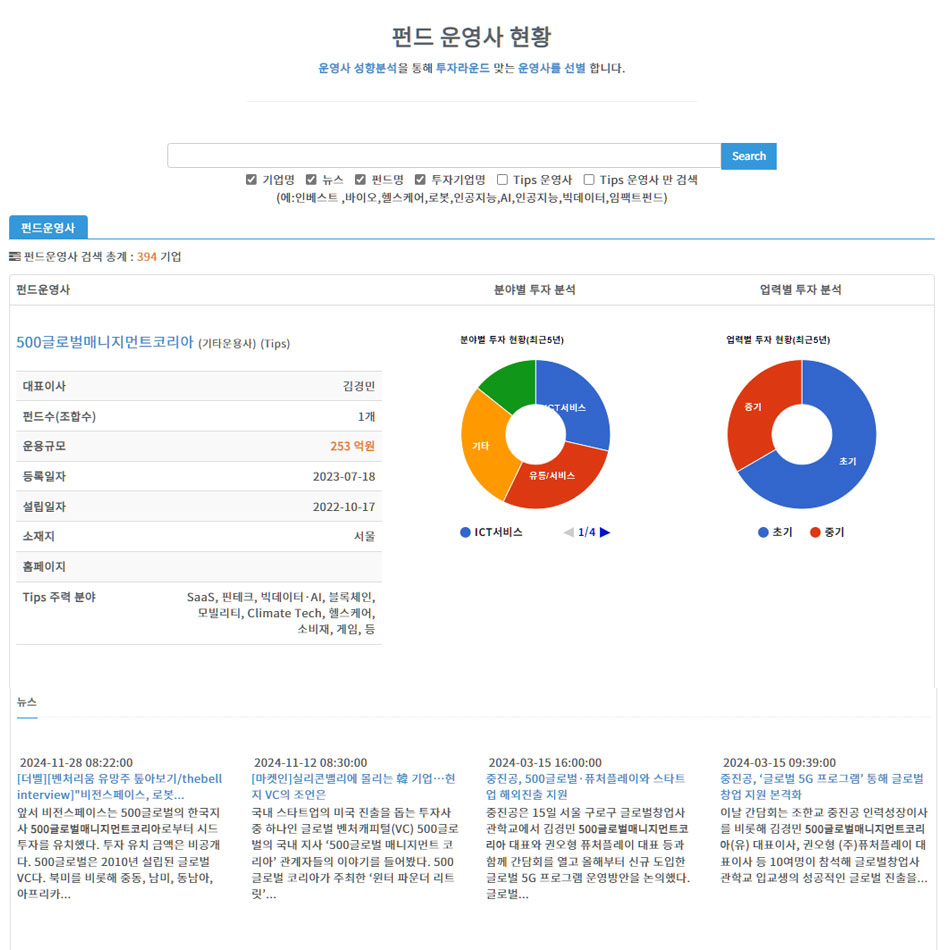Click the 2024-11-12 08:30:00 news timestamp
The width and height of the screenshot is (950, 950).
[x=310, y=763]
